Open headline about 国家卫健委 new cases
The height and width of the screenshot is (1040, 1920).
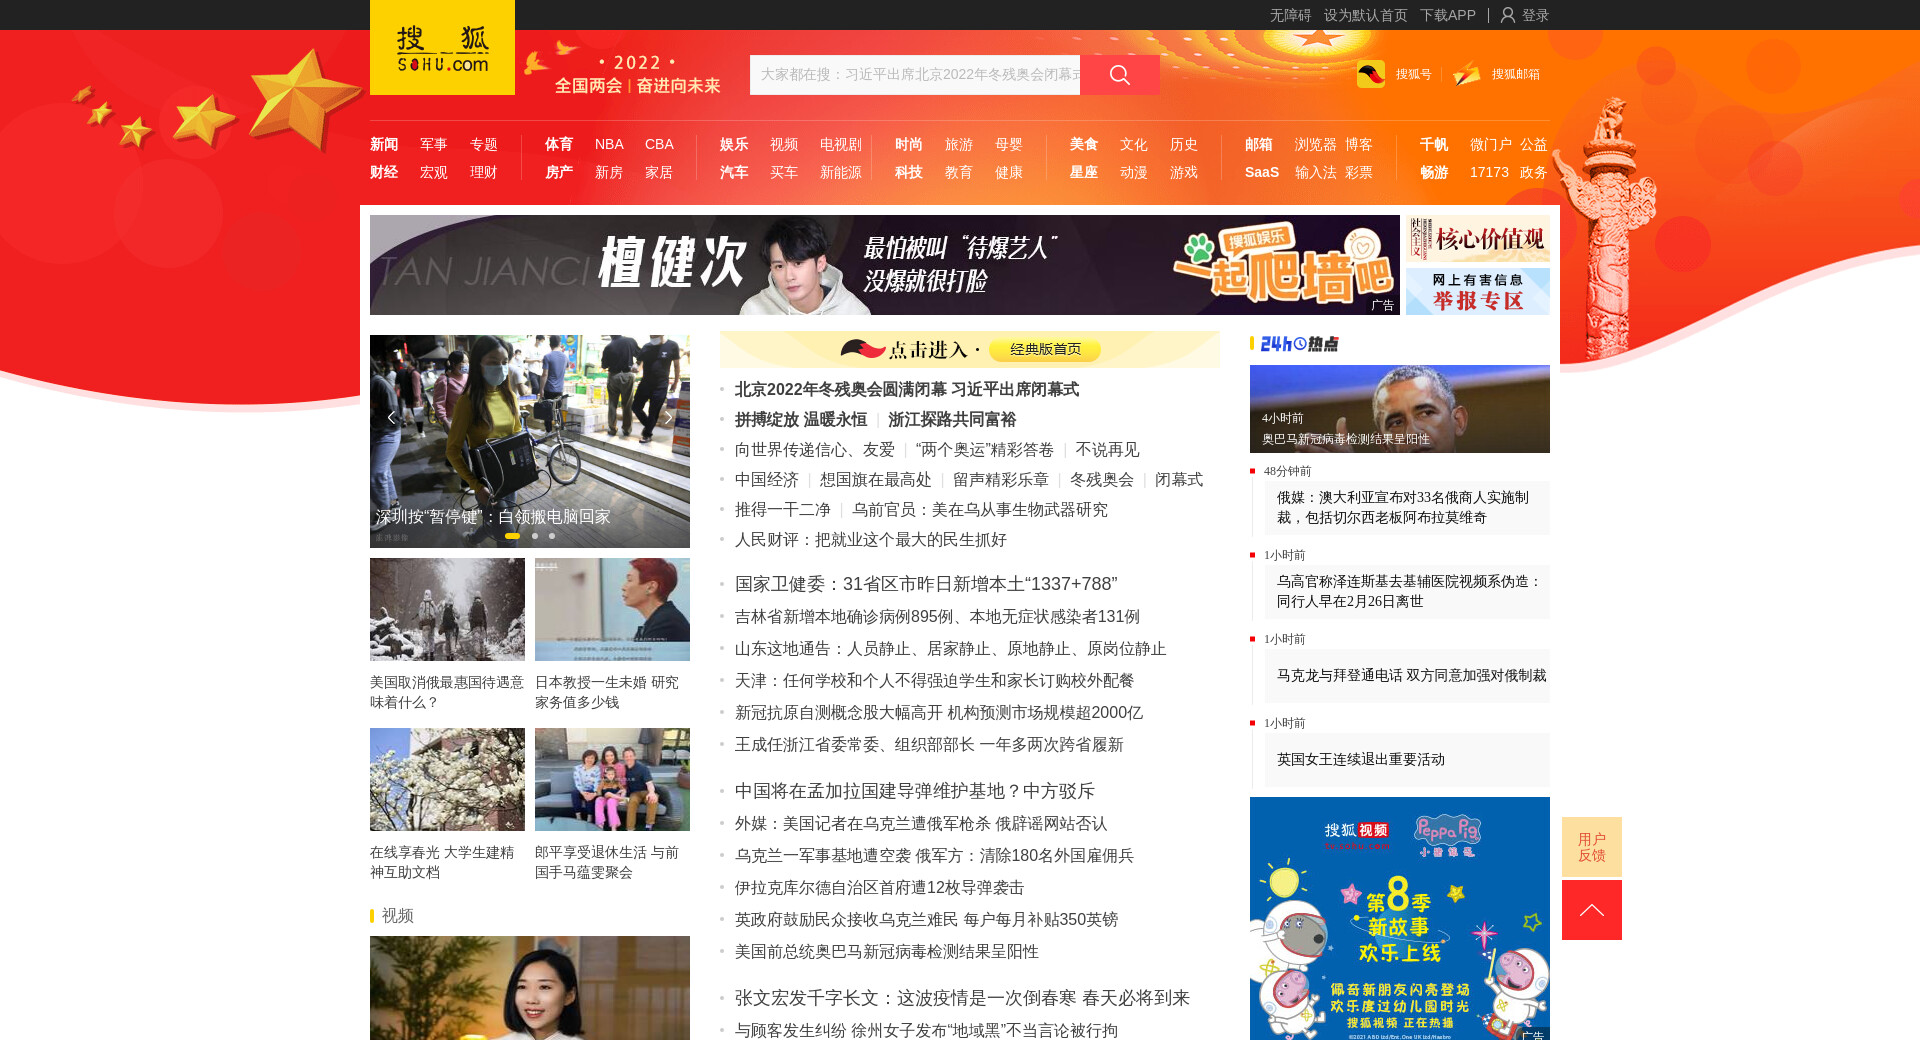pyautogui.click(x=925, y=584)
